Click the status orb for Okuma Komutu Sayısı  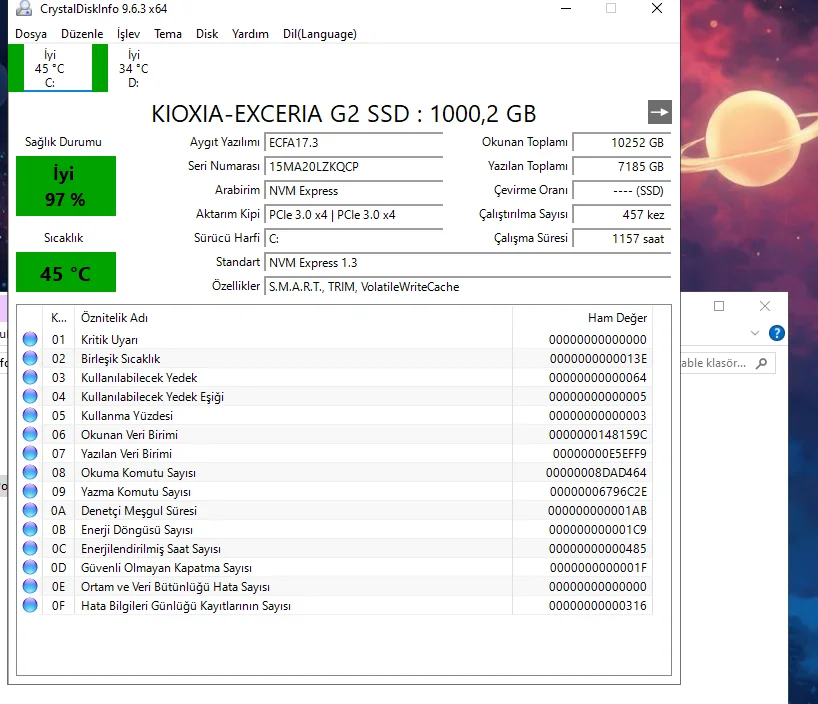coord(30,472)
